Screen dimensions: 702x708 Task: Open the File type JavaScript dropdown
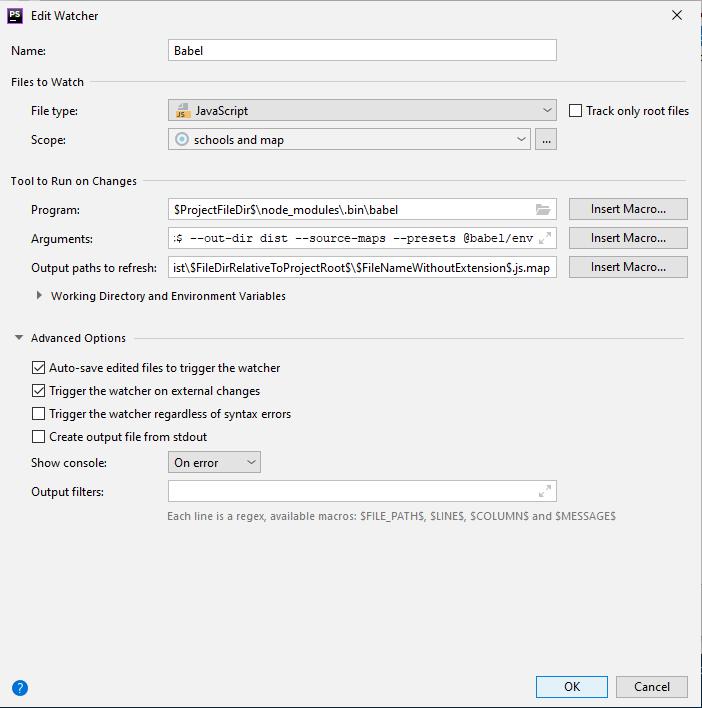362,110
